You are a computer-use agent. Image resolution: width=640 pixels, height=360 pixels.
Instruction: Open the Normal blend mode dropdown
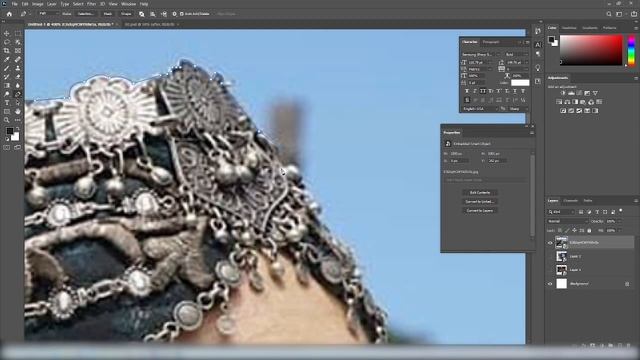click(x=567, y=221)
